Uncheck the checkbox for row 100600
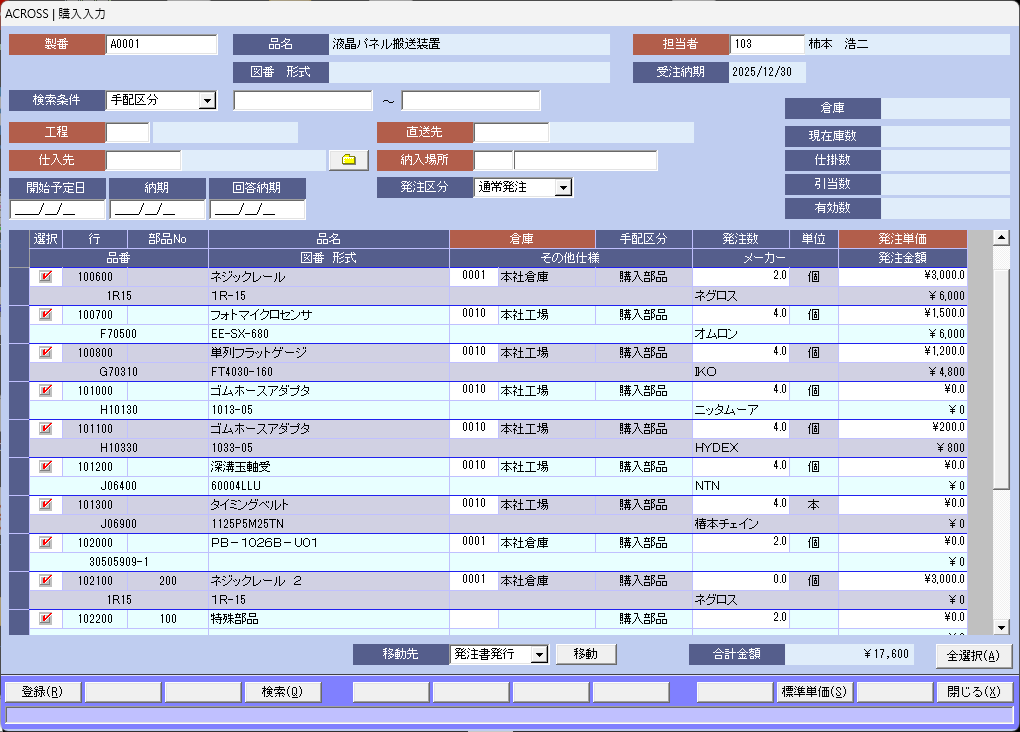Image resolution: width=1020 pixels, height=732 pixels. click(x=45, y=276)
